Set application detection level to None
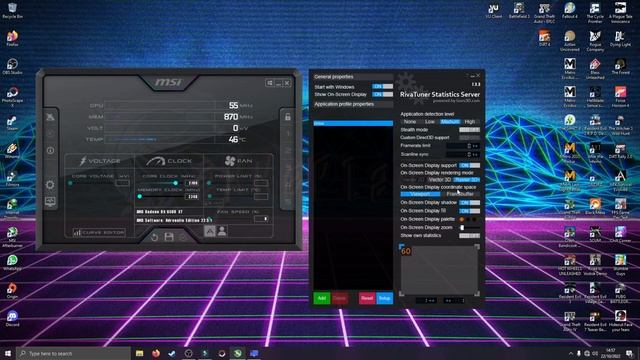Viewport: 640px width, 360px height. [x=410, y=122]
